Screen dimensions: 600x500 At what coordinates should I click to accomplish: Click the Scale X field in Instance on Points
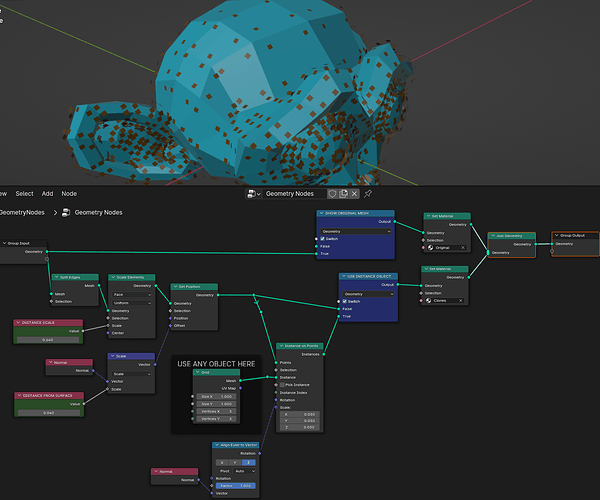(x=300, y=414)
